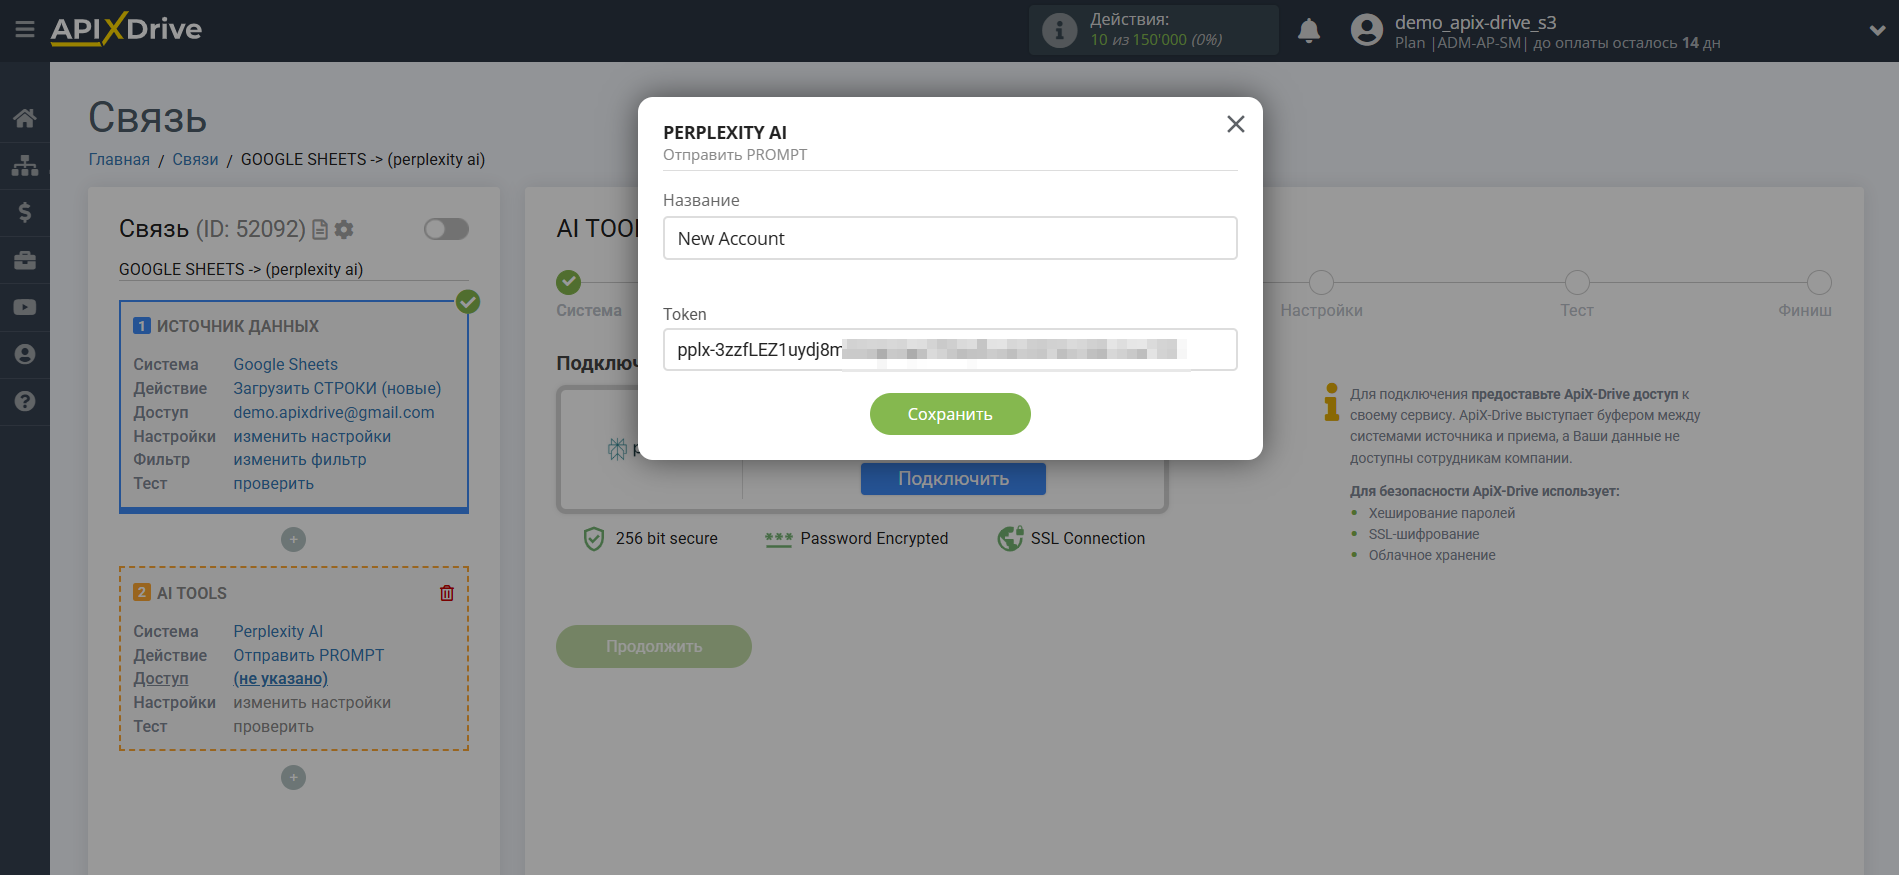Expand the account dropdown chevron
This screenshot has width=1899, height=875.
point(1877,31)
